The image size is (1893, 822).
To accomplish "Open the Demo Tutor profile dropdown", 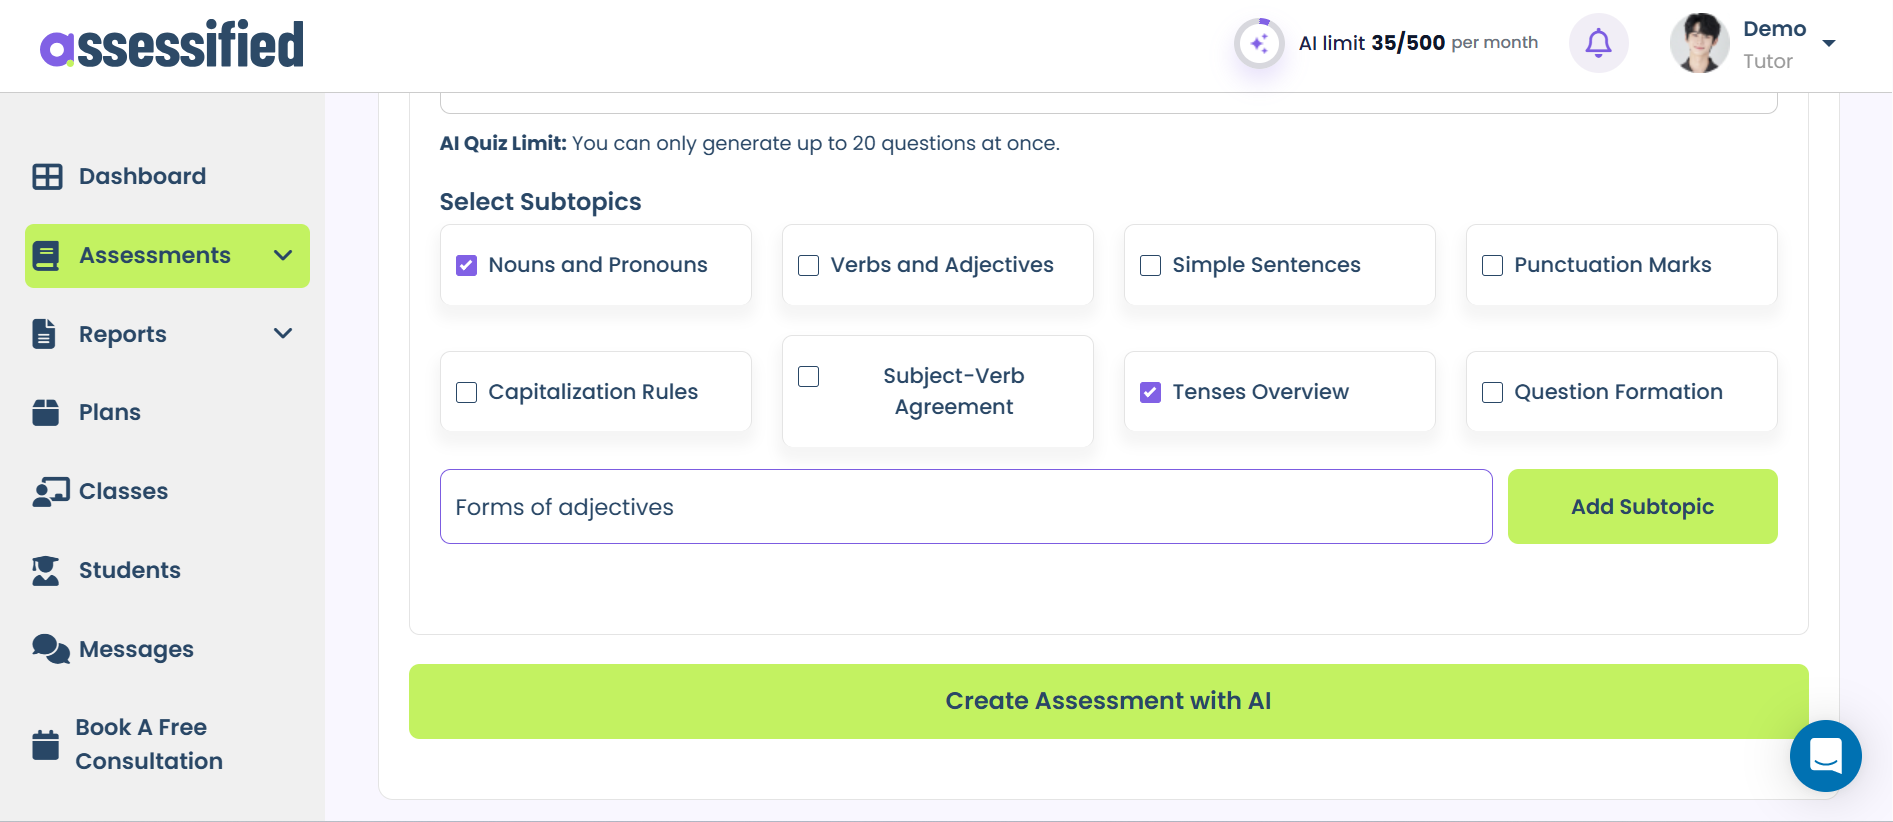I will click(x=1828, y=43).
